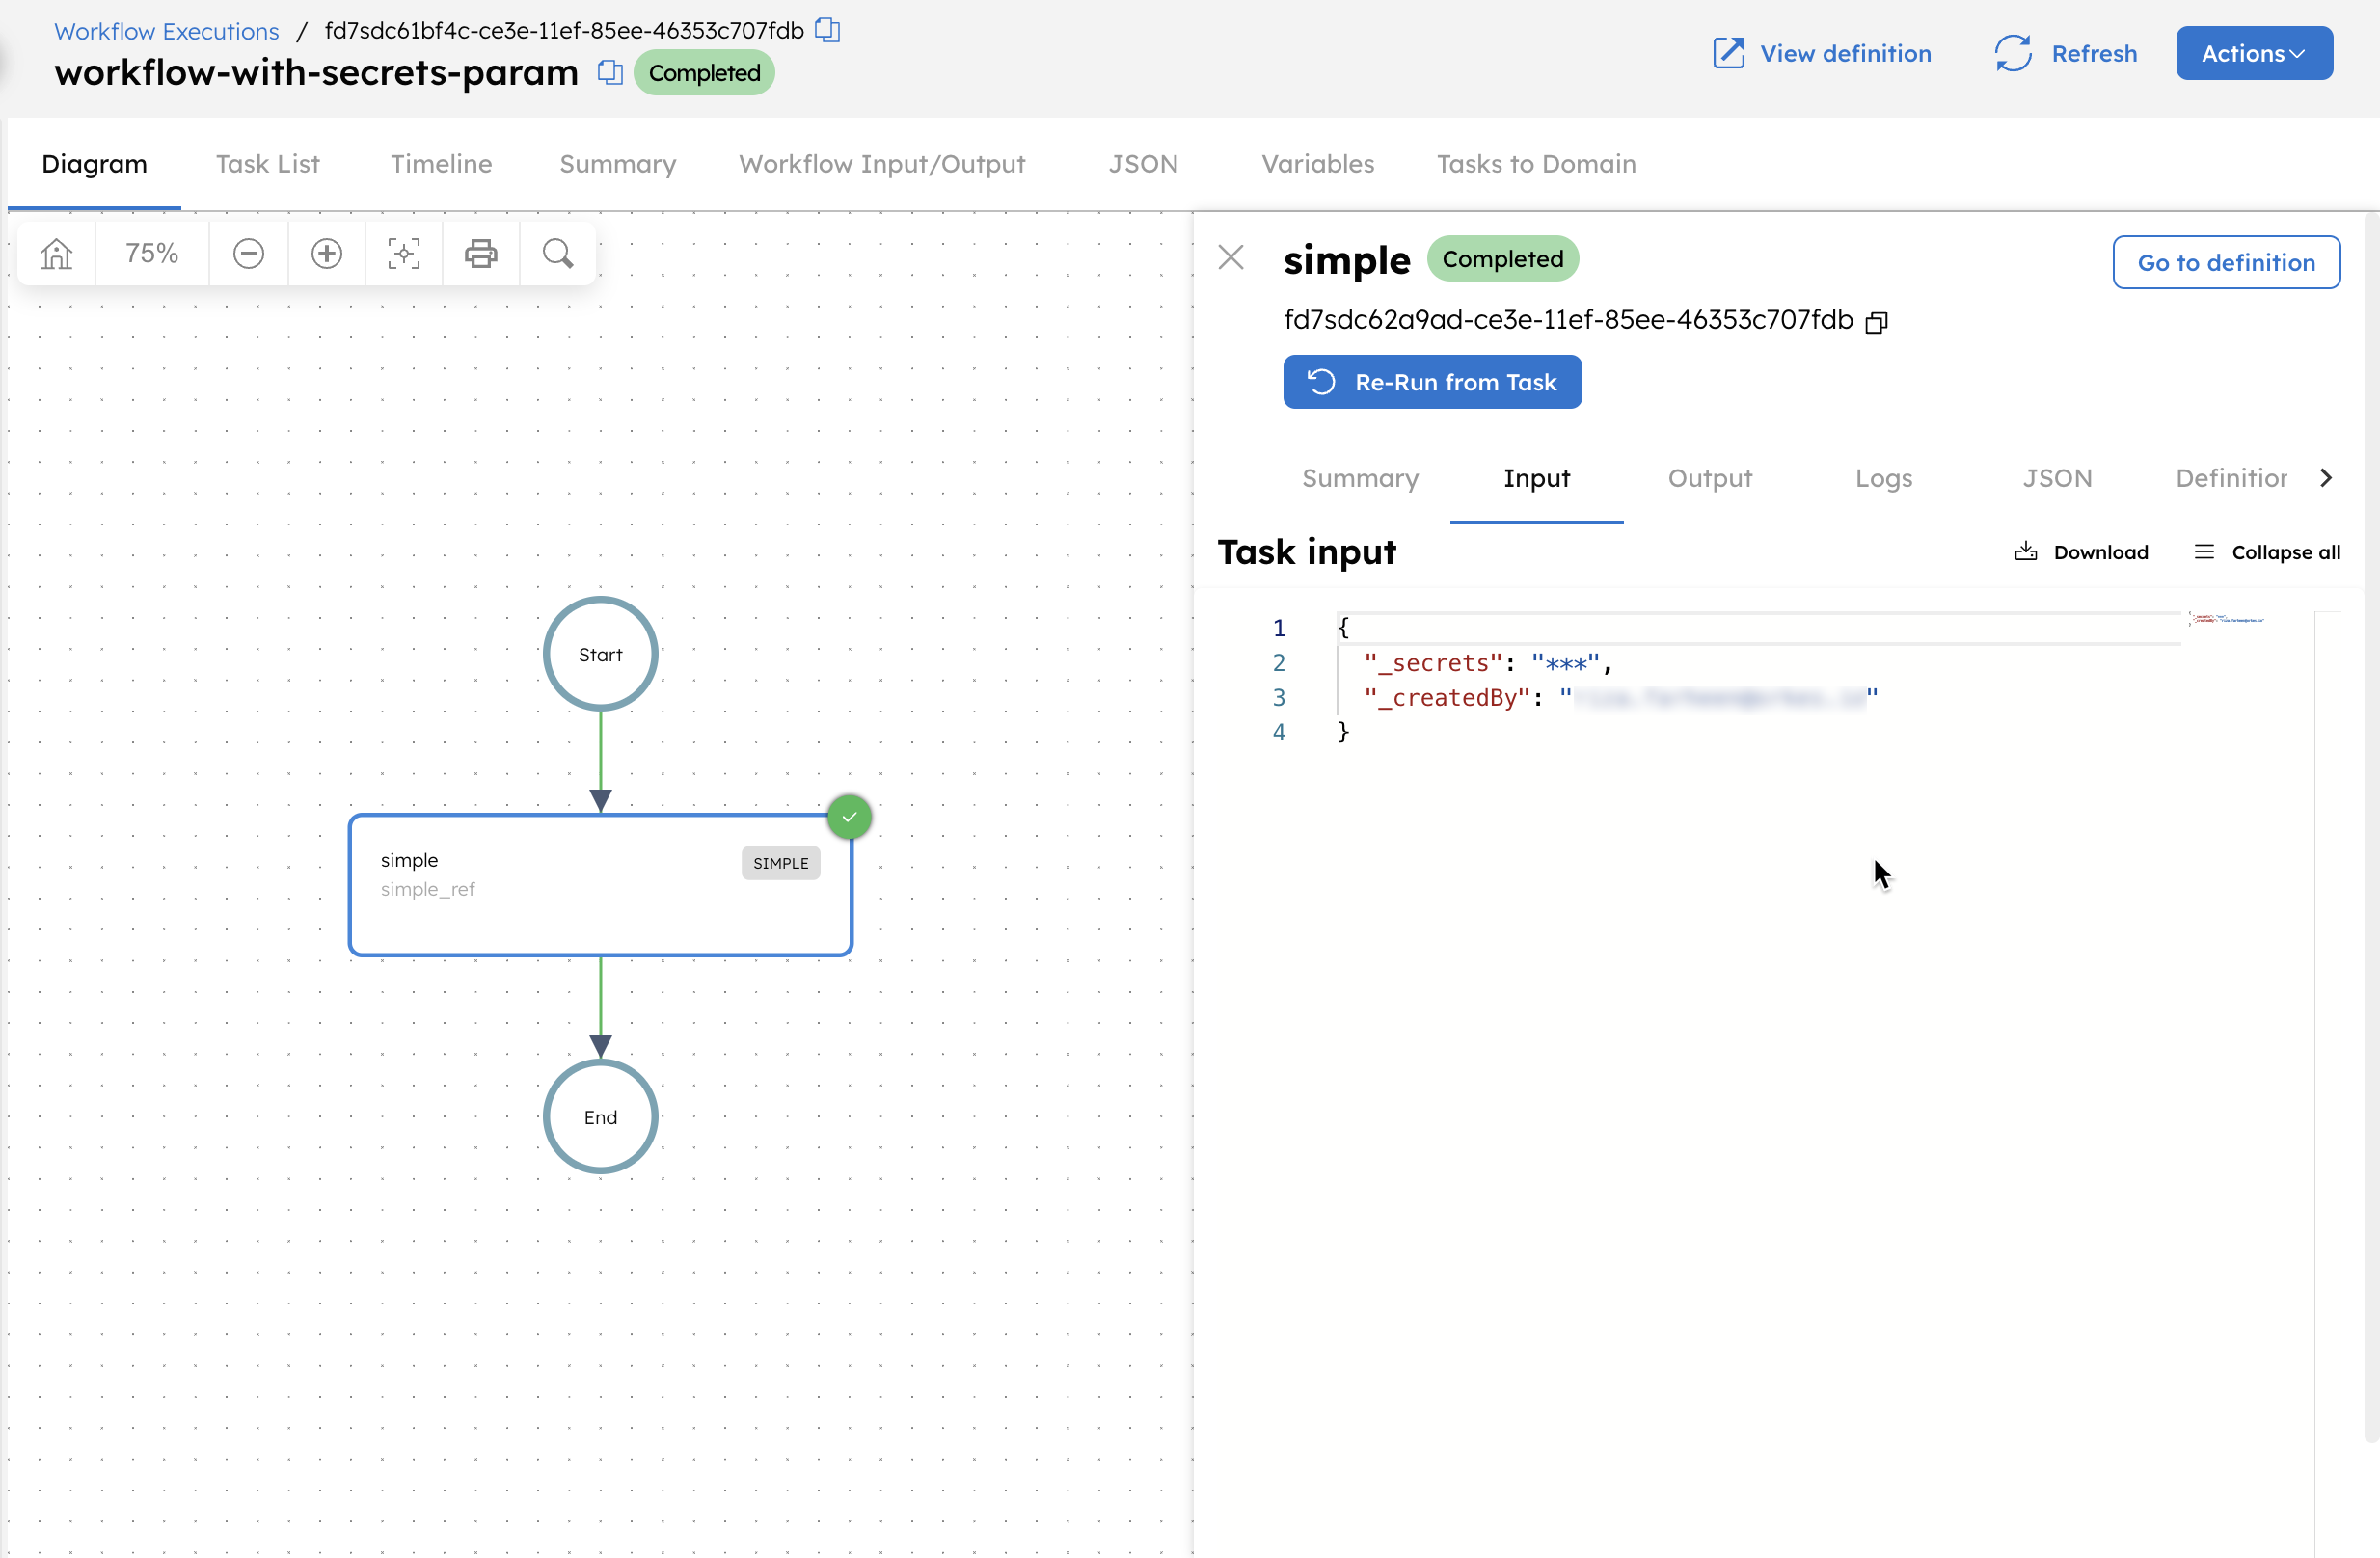Copy the workflow name workflow-with-secrets-param
2380x1558 pixels.
click(x=610, y=72)
